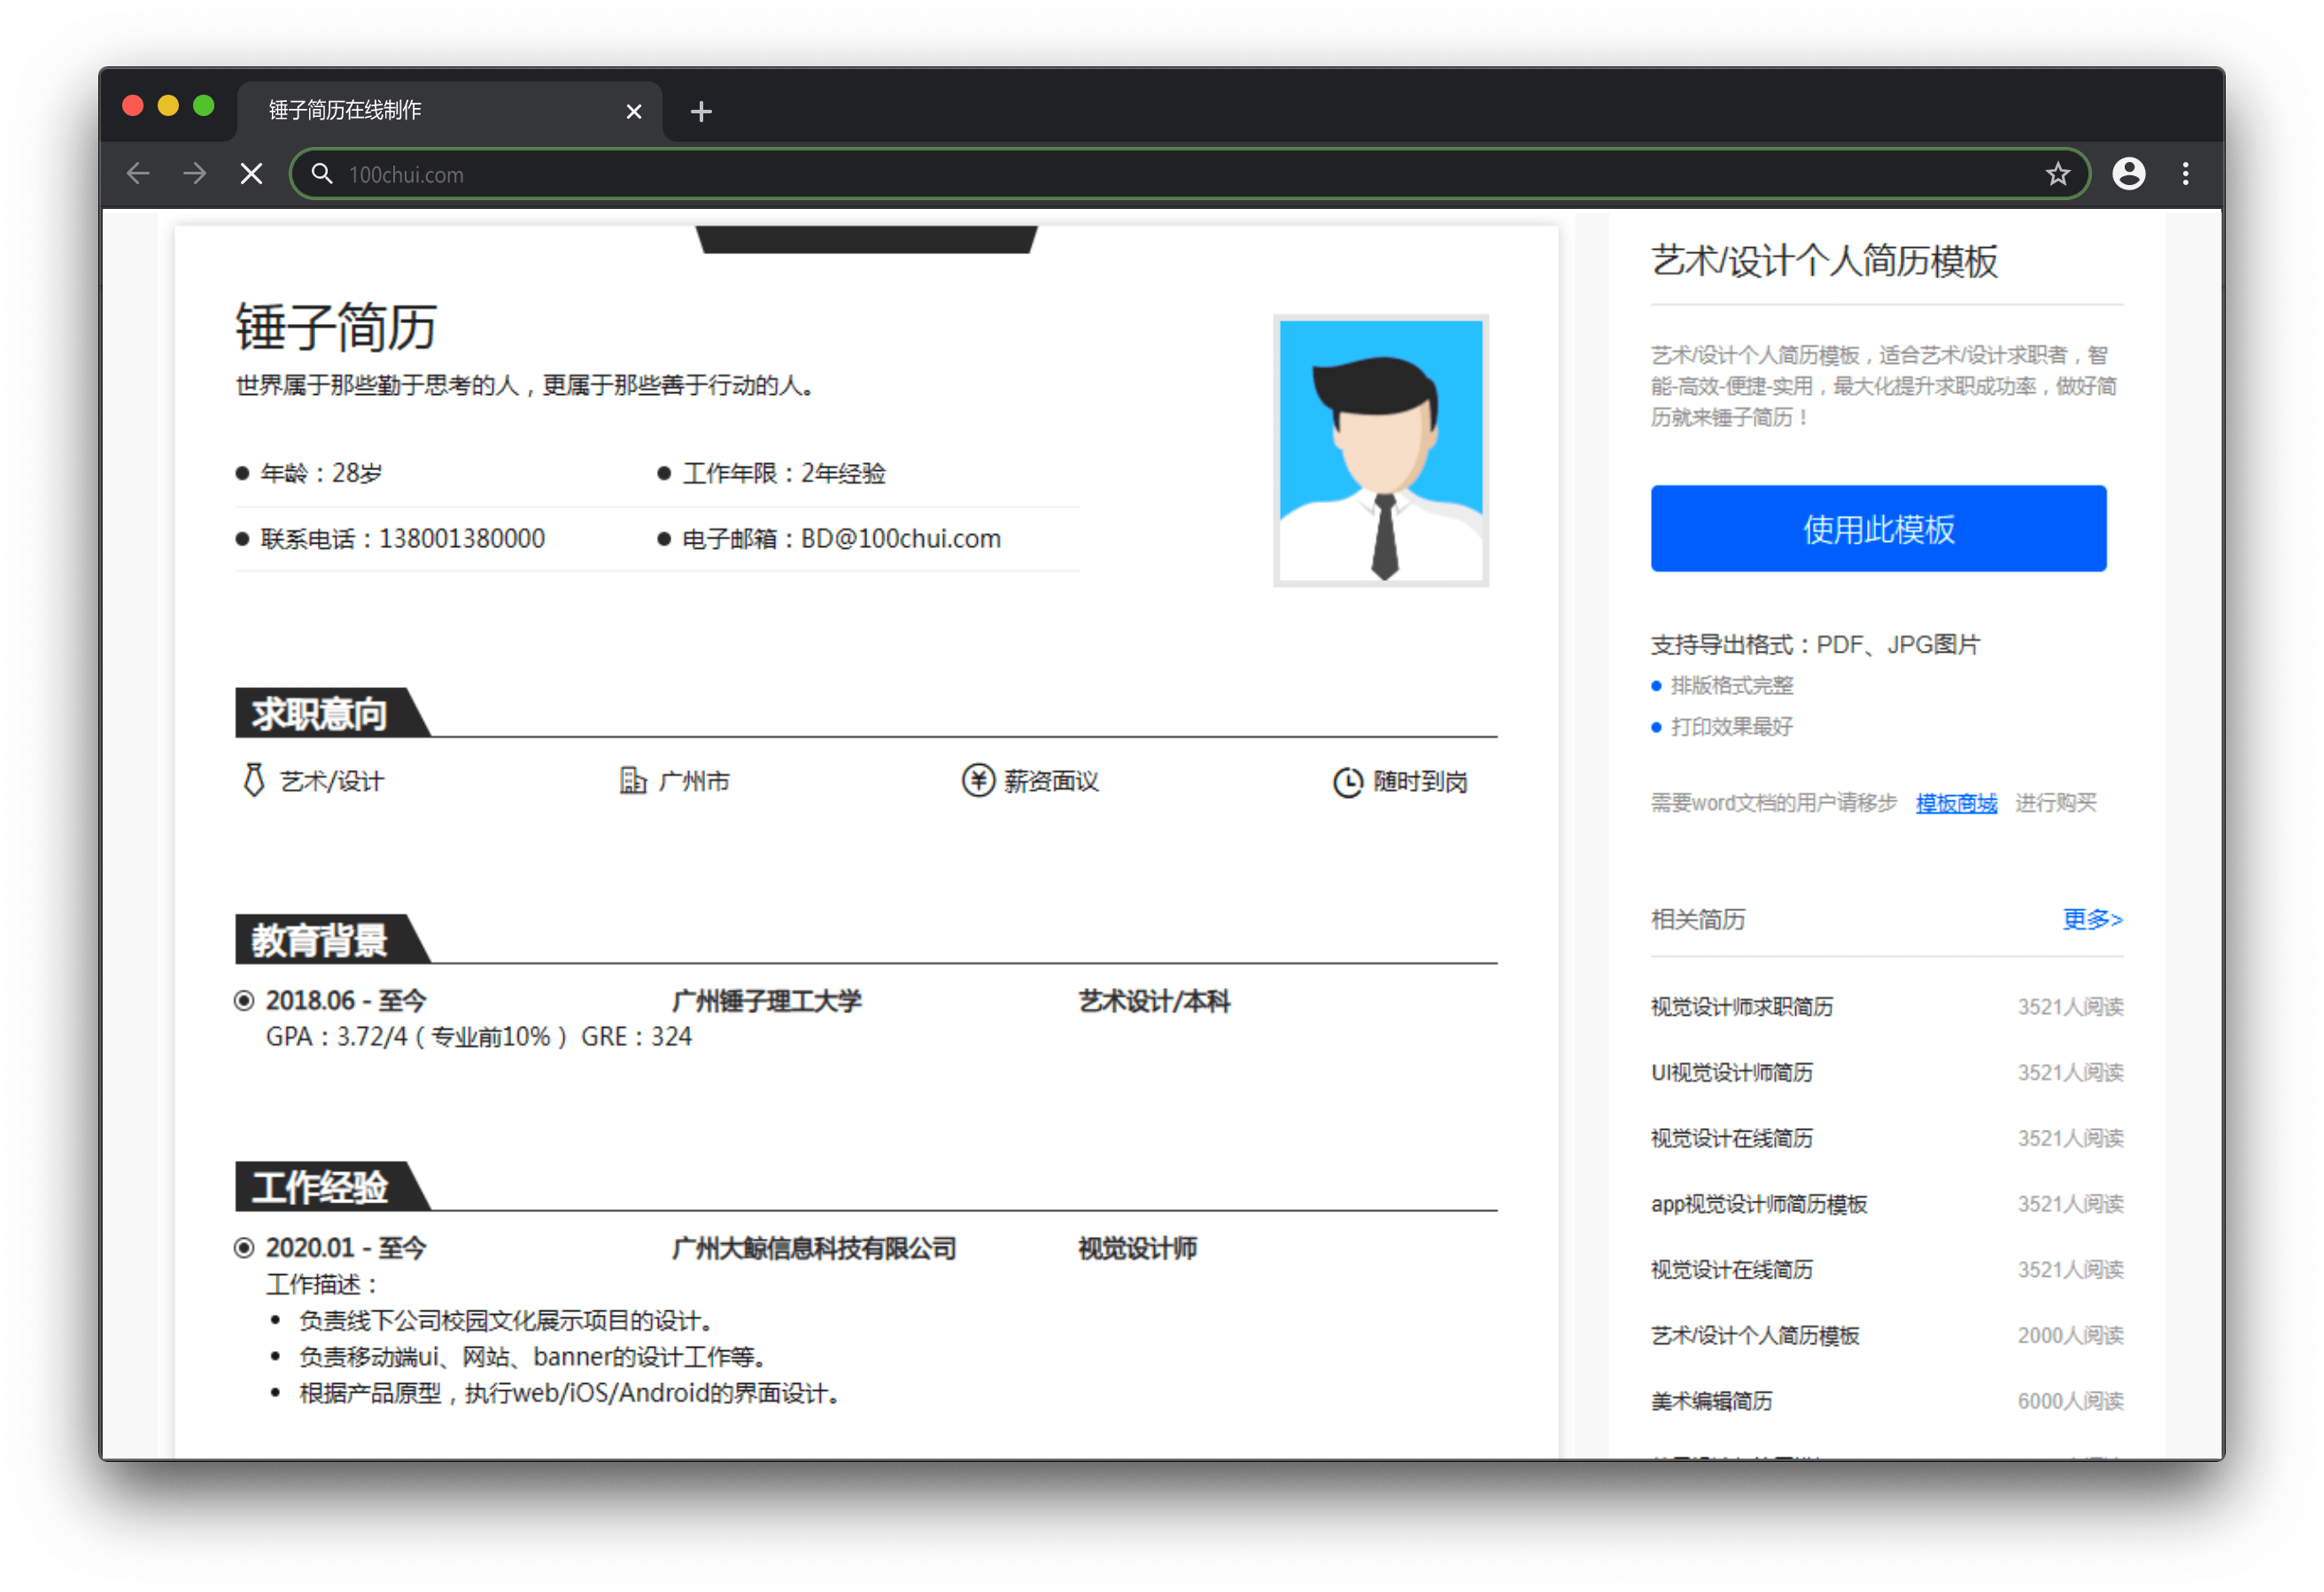Image resolution: width=2324 pixels, height=1592 pixels.
Task: Stop page loading with X button
Action: (252, 174)
